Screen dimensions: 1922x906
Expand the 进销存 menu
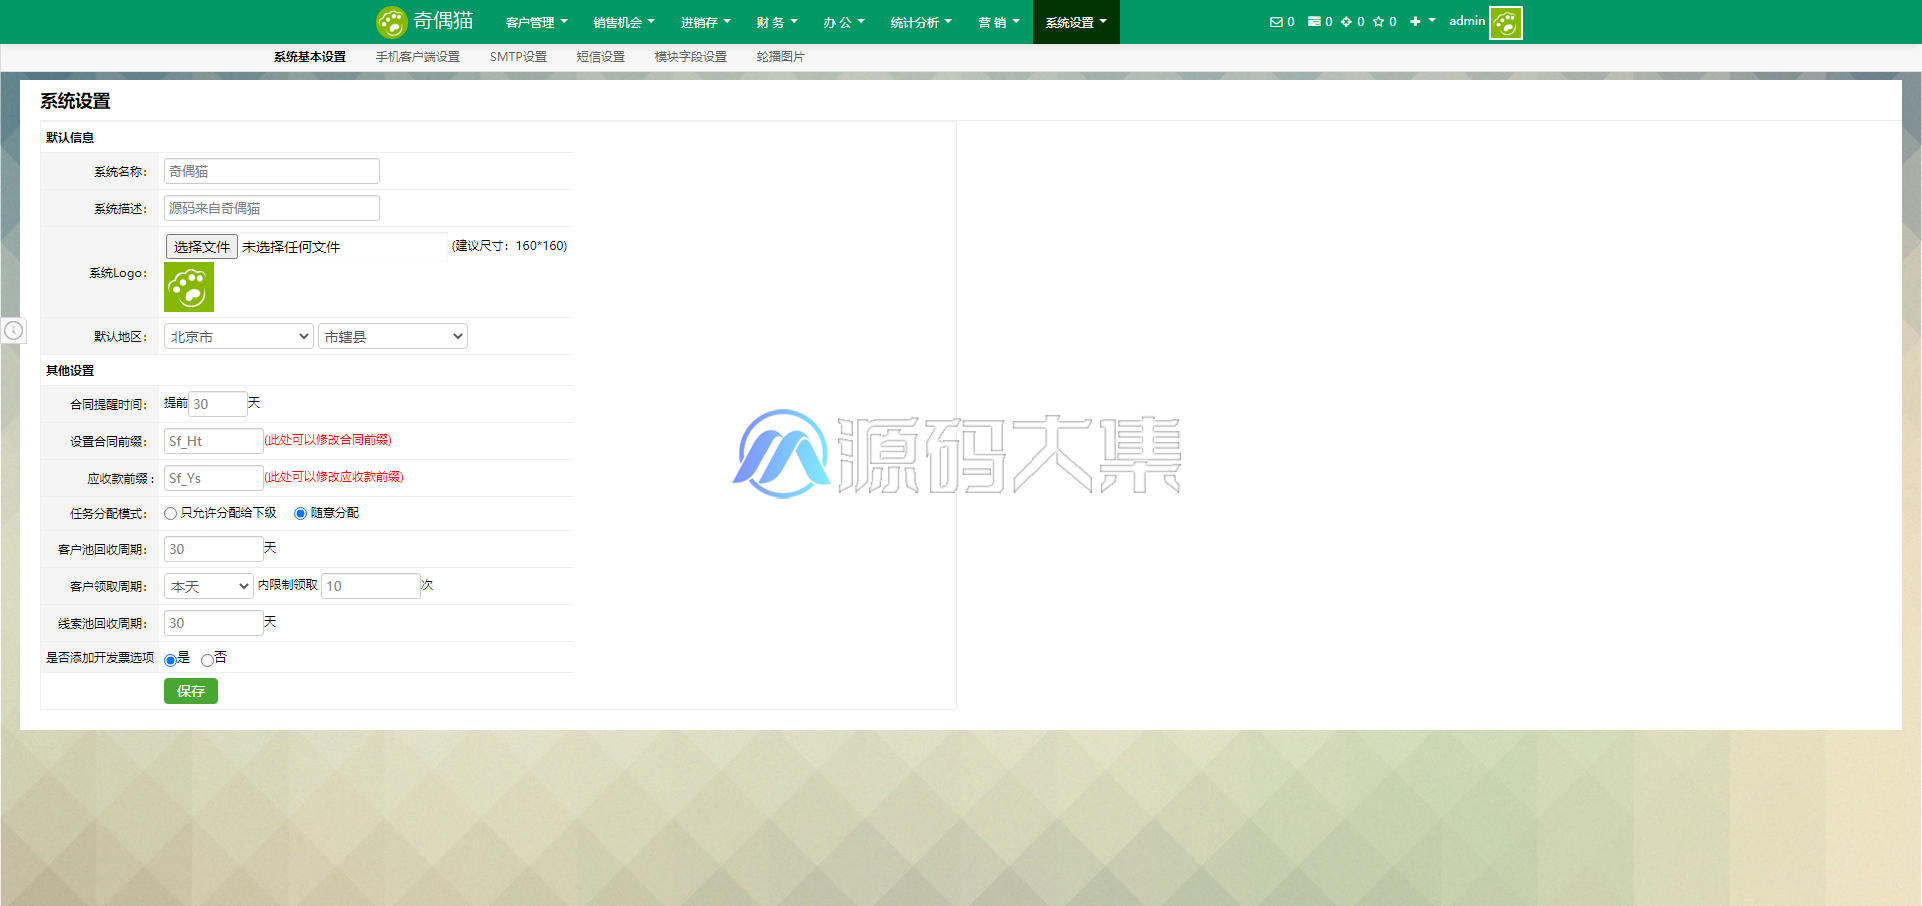tap(706, 22)
